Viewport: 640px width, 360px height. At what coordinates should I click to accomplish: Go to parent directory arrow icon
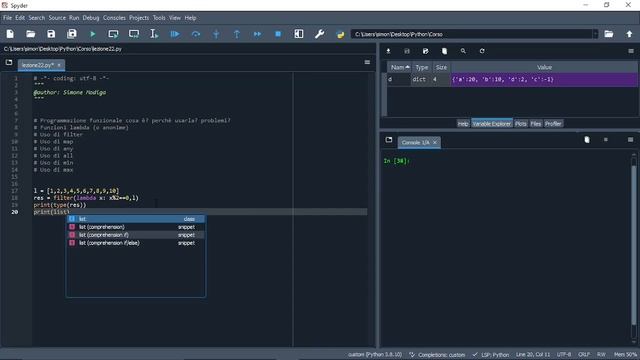click(x=629, y=34)
